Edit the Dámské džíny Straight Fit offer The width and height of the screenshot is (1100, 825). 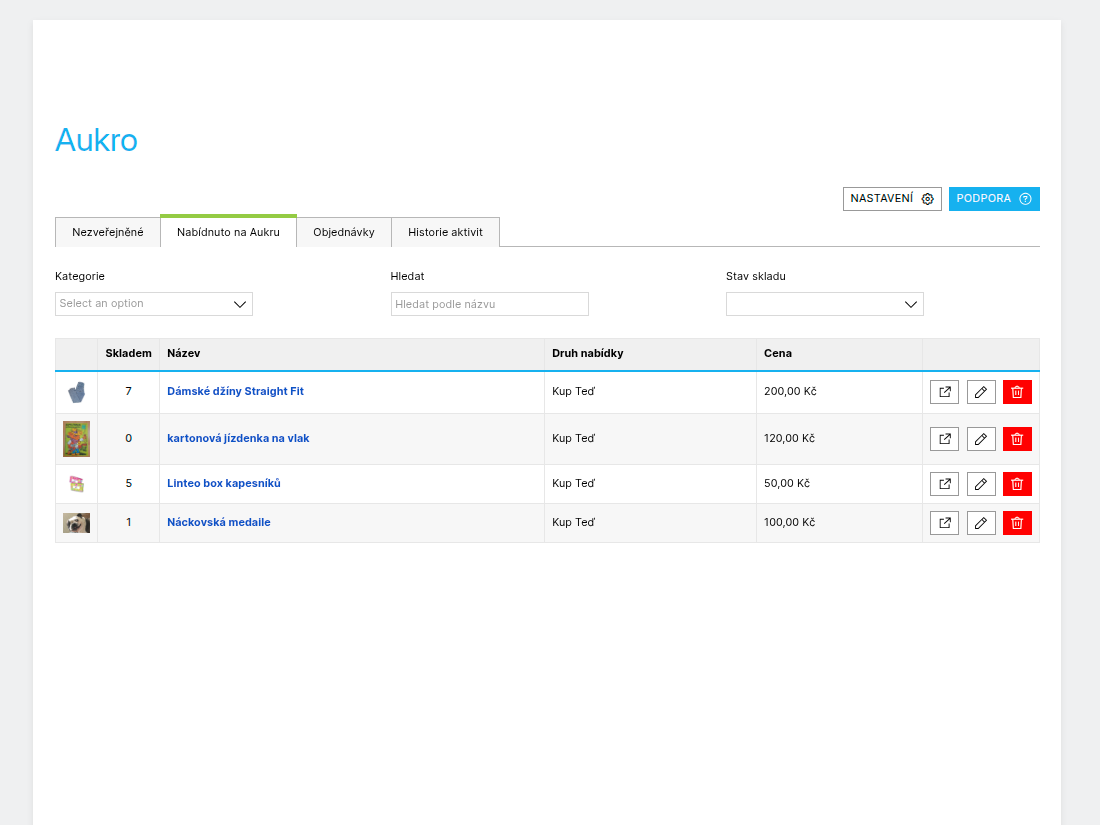coord(981,392)
